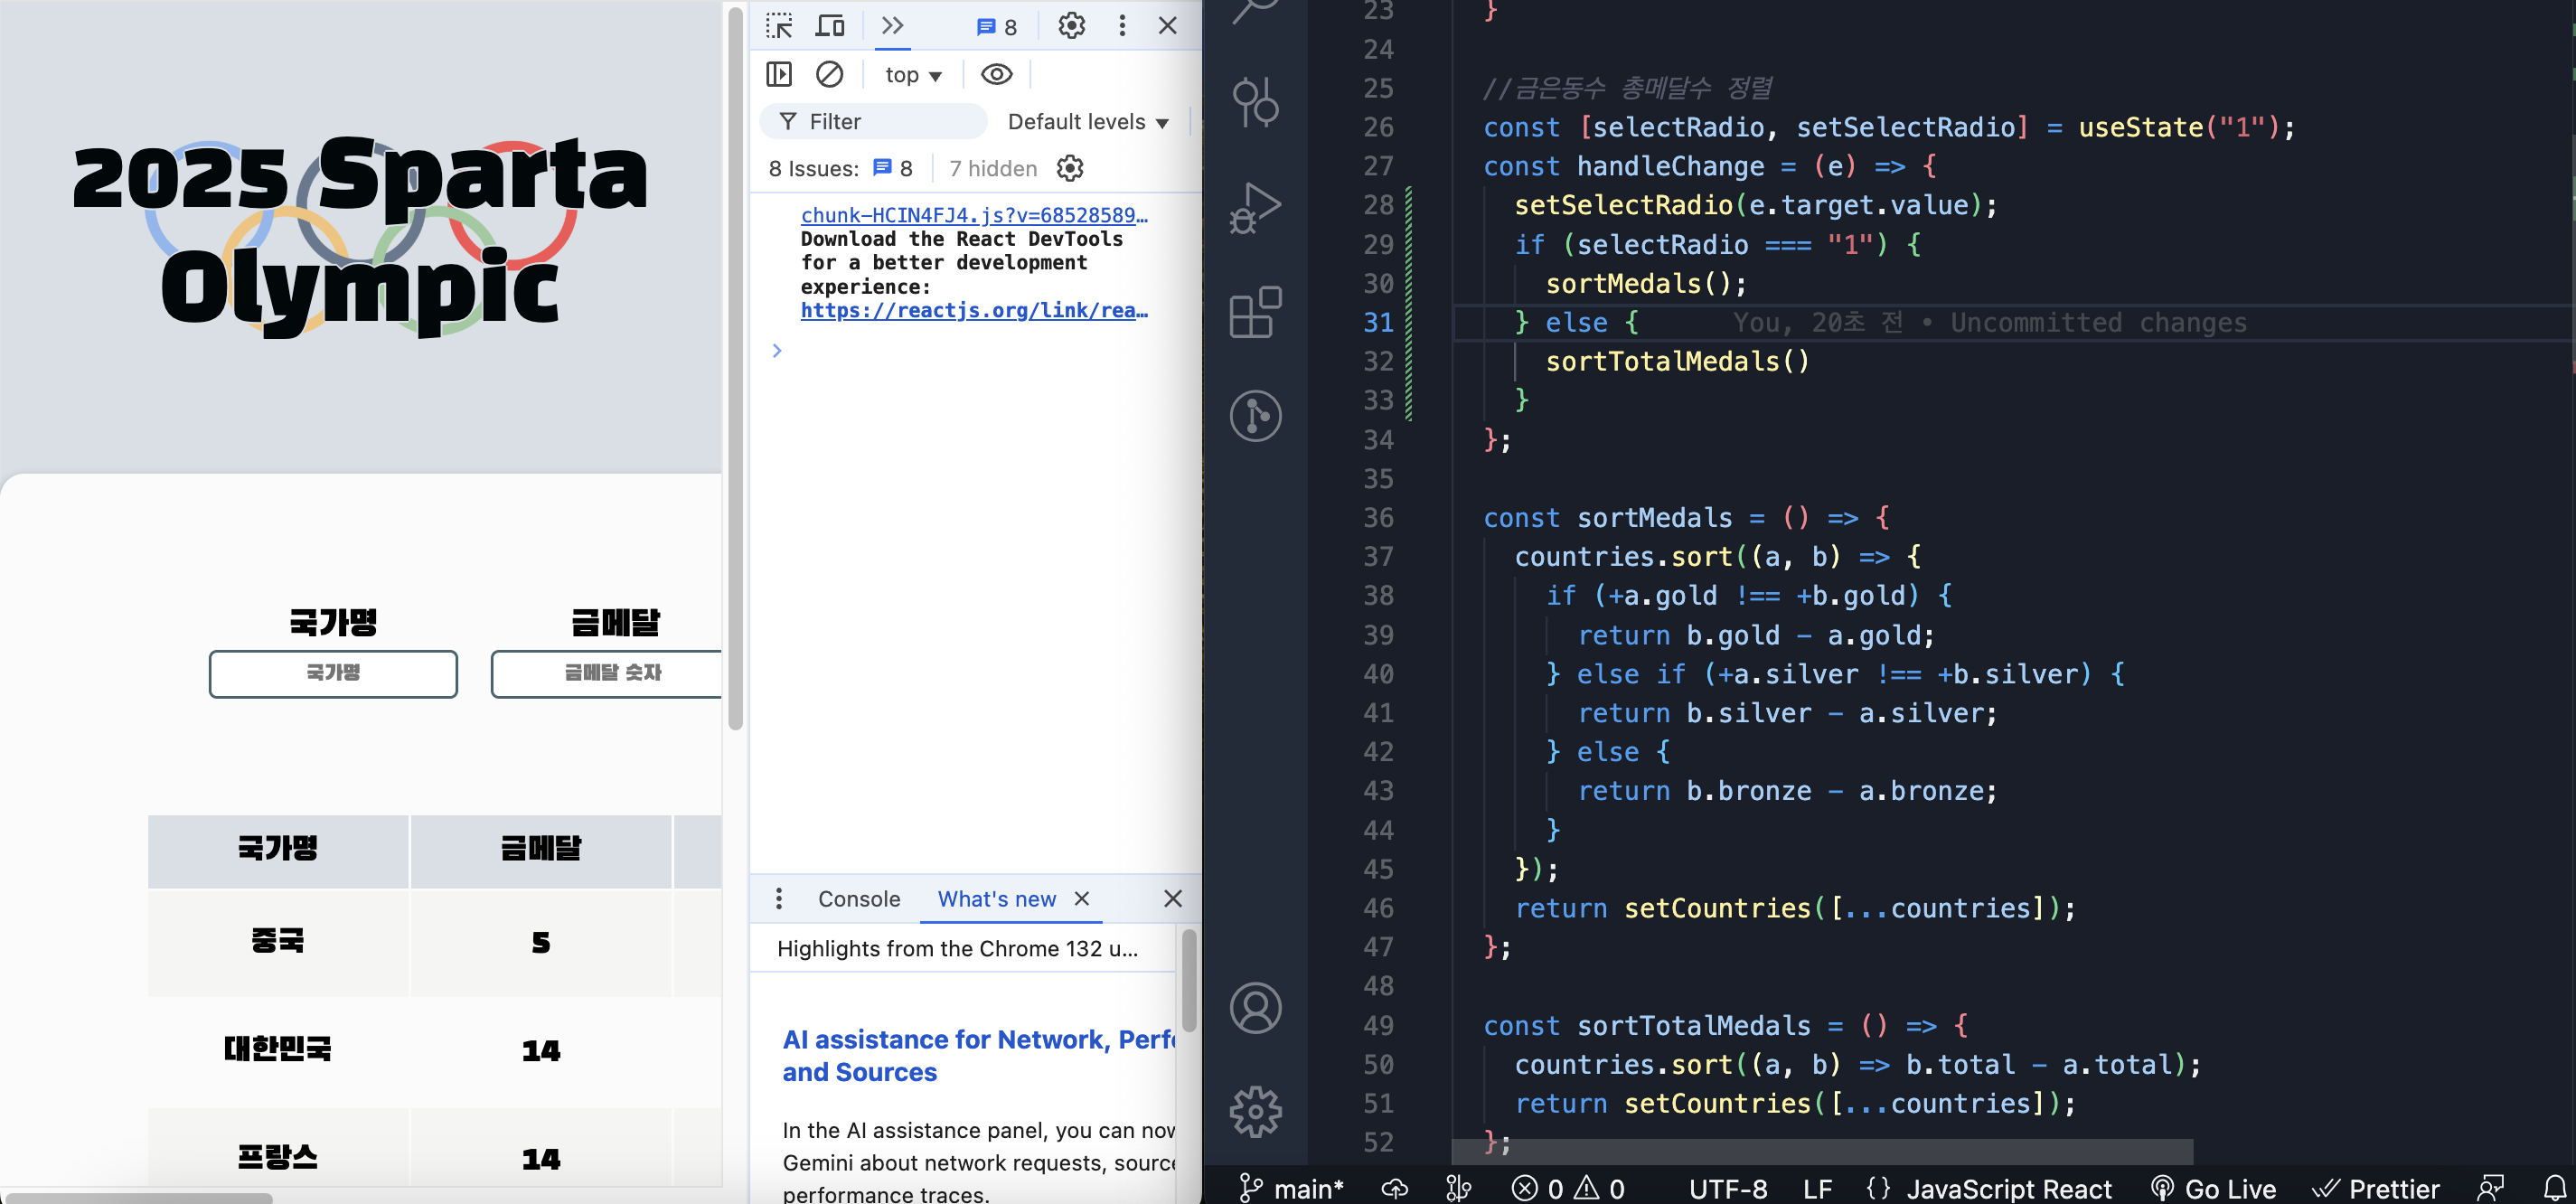Open the Extensions sidebar icon
The image size is (2576, 1204).
[1255, 312]
